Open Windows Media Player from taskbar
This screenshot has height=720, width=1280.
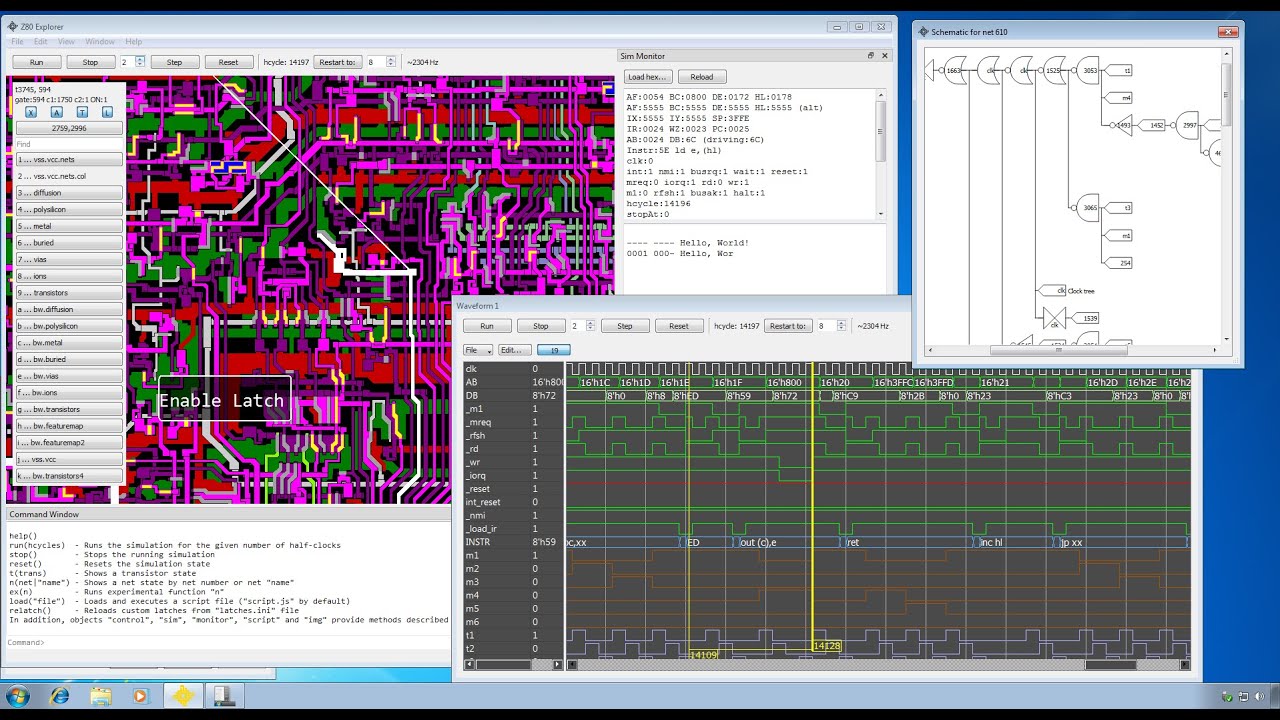[140, 696]
